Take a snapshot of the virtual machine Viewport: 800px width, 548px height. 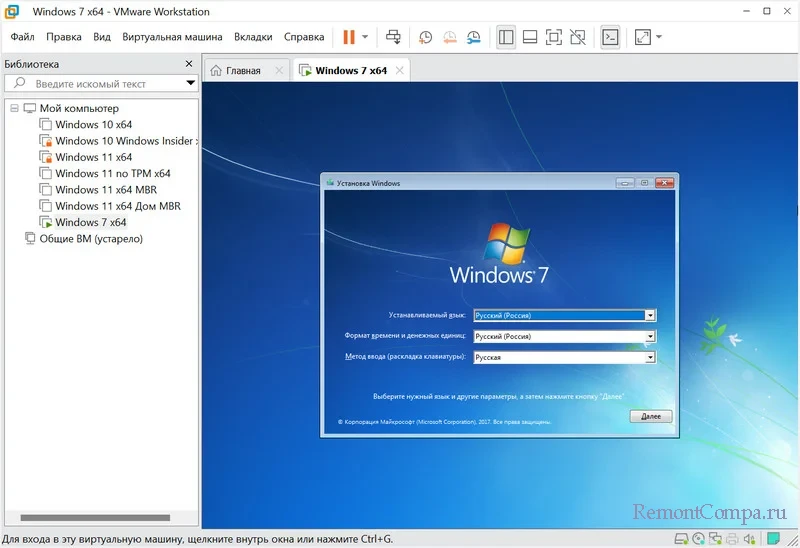(x=425, y=37)
